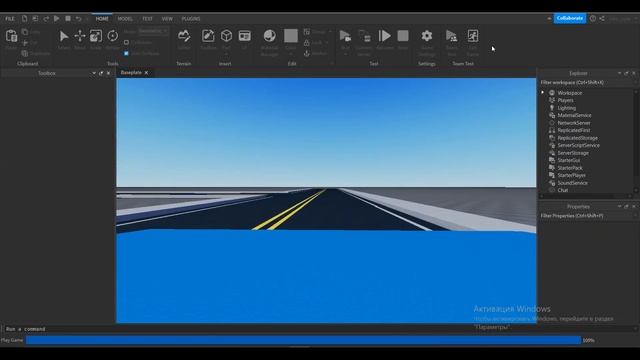640x360 pixels.
Task: Switch to the VIEW ribbon tab
Action: [167, 19]
